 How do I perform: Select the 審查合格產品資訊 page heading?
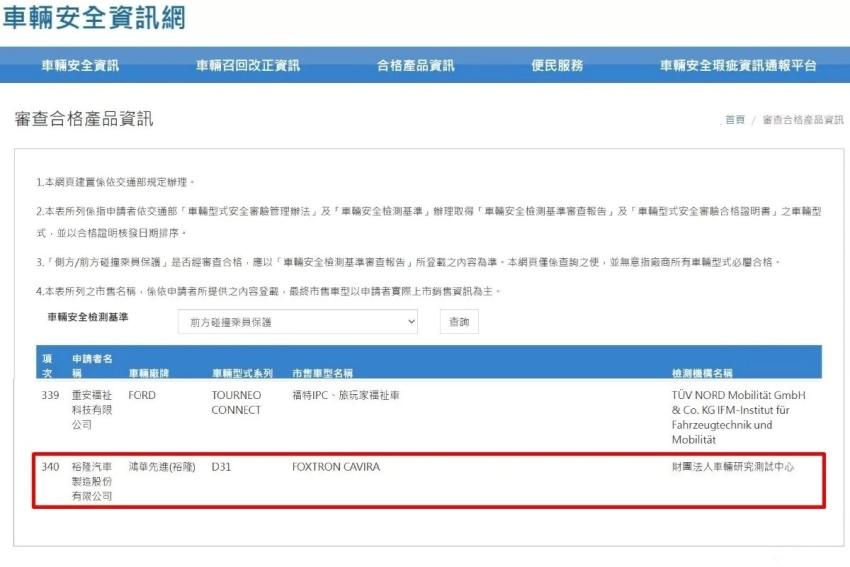(x=84, y=119)
